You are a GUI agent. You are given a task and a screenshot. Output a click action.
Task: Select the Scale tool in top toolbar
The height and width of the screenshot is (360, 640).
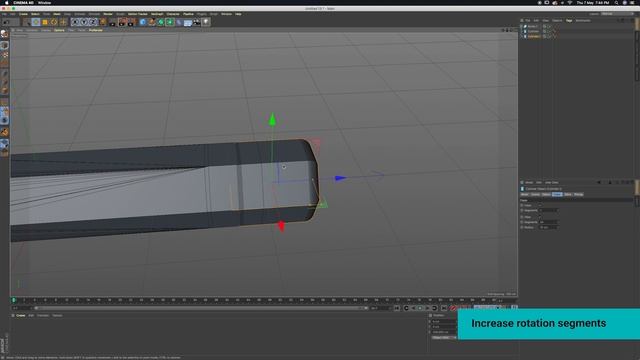[x=45, y=22]
